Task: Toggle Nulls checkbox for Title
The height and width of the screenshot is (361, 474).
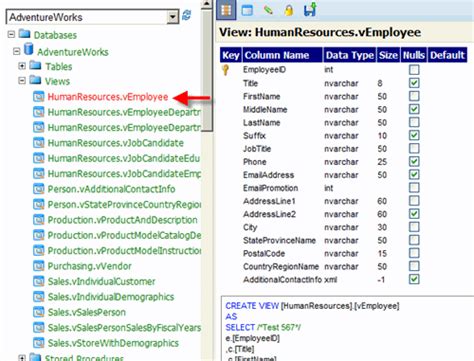Action: tap(414, 83)
